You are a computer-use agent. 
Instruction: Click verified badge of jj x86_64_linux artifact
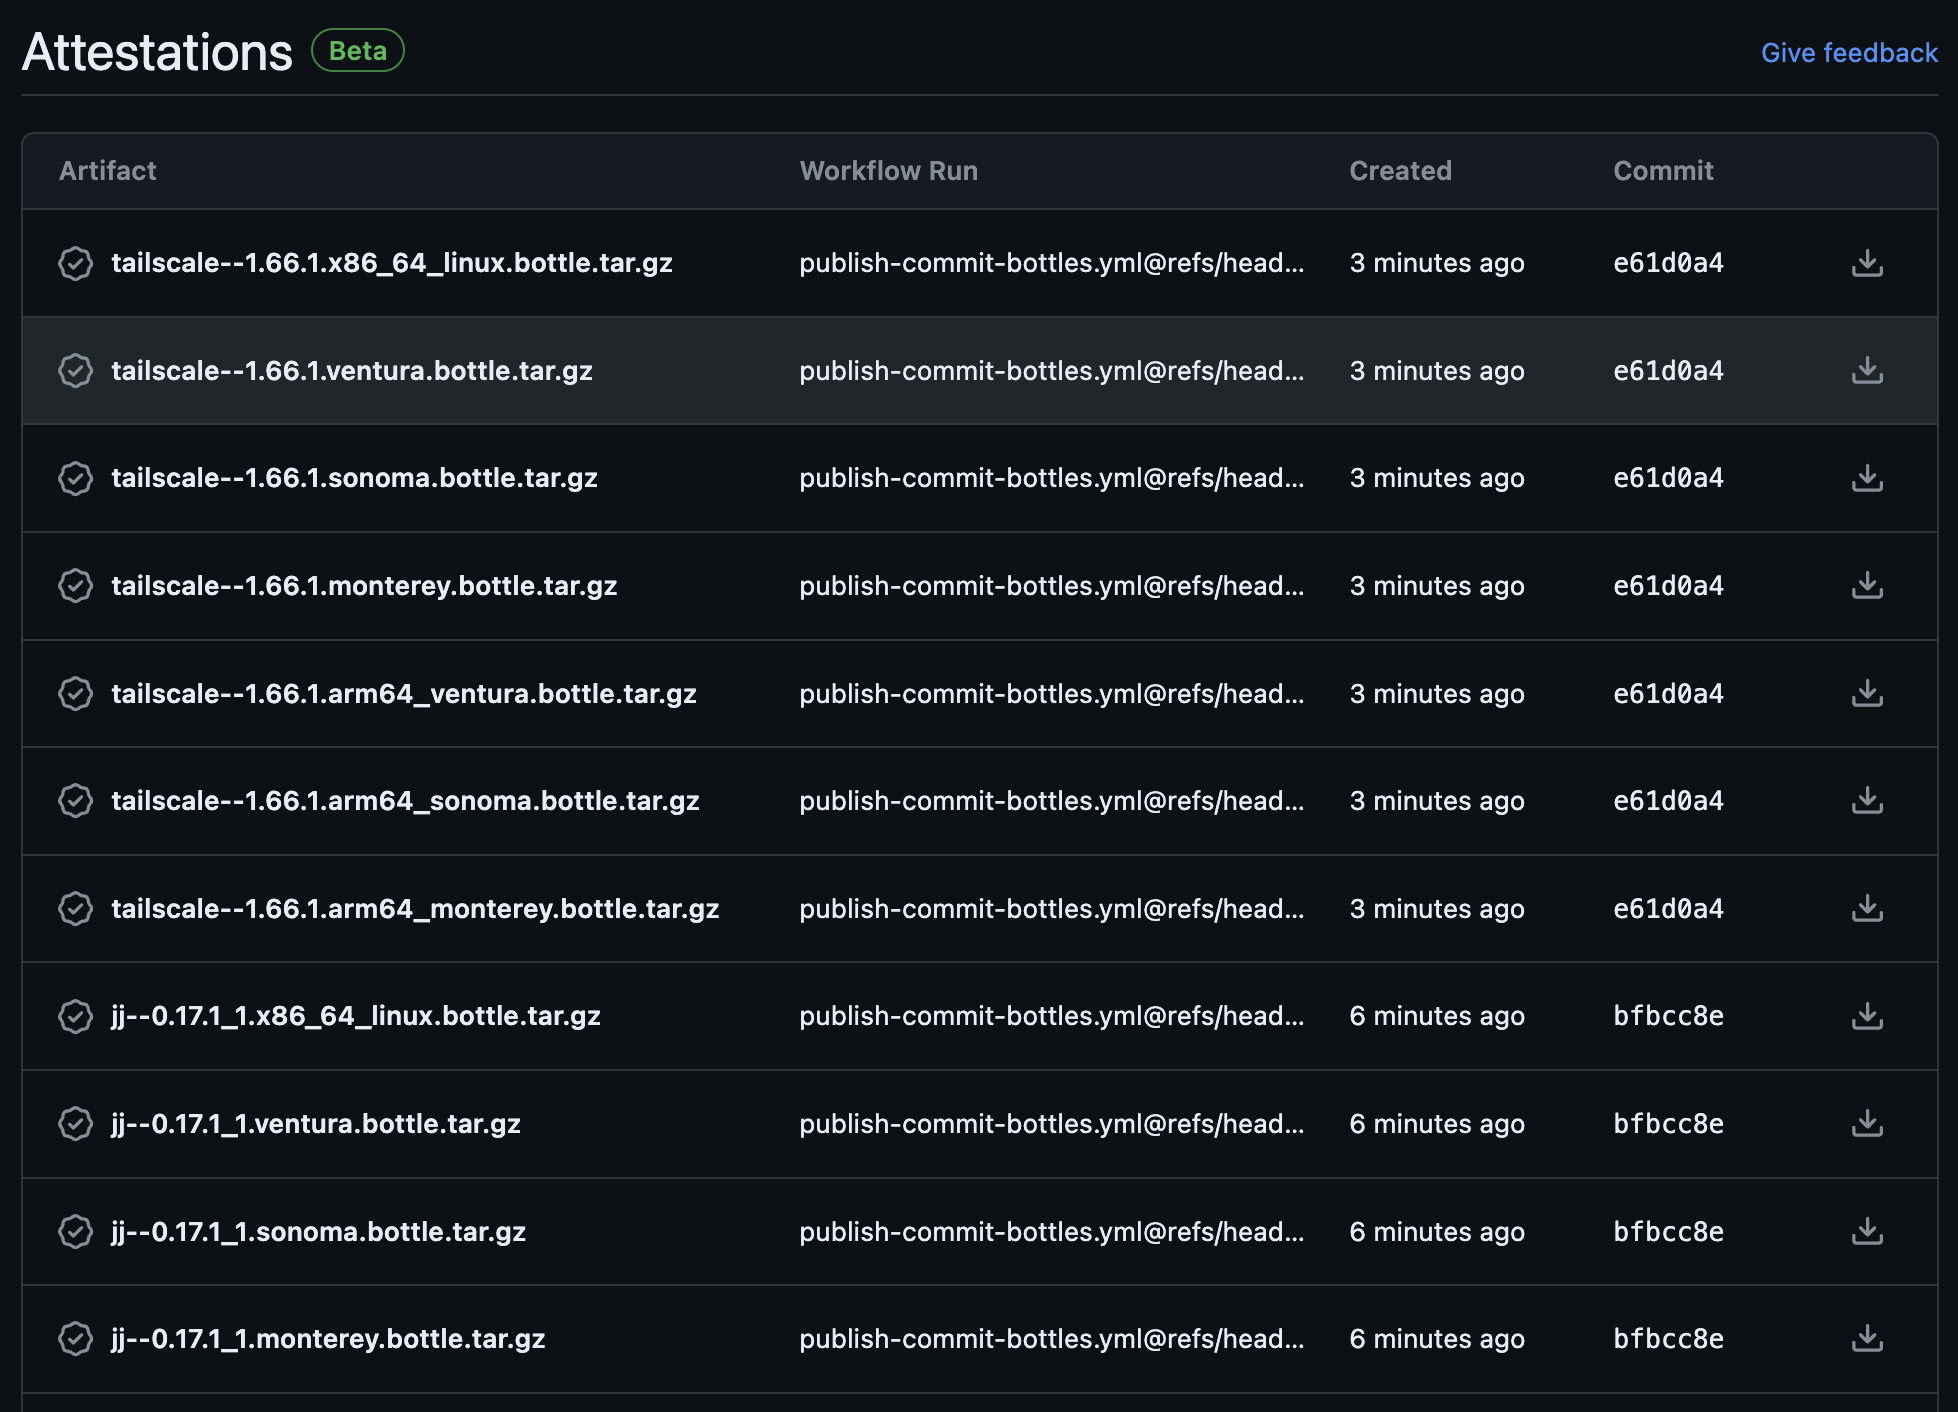point(75,1016)
